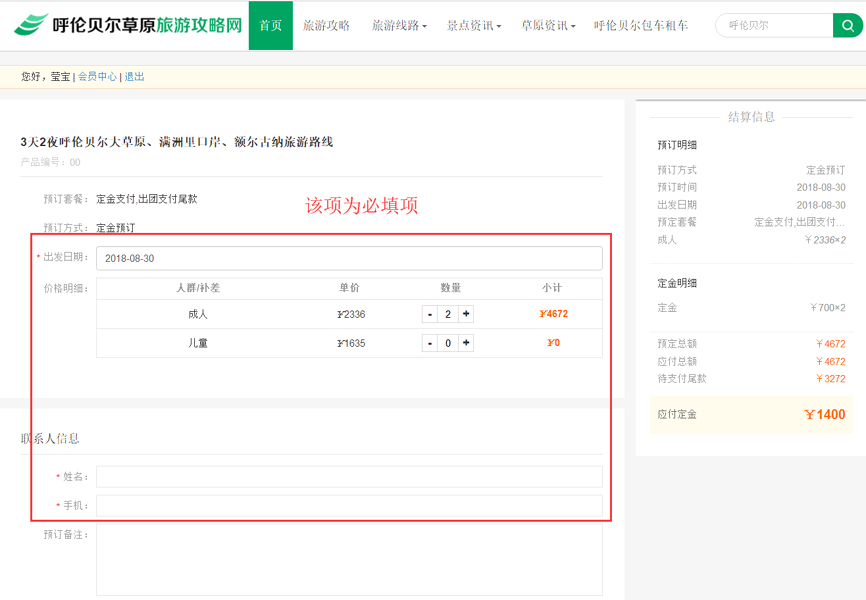Screen dimensions: 866x600
Task: Click the 手机 phone number field
Action: [349, 506]
